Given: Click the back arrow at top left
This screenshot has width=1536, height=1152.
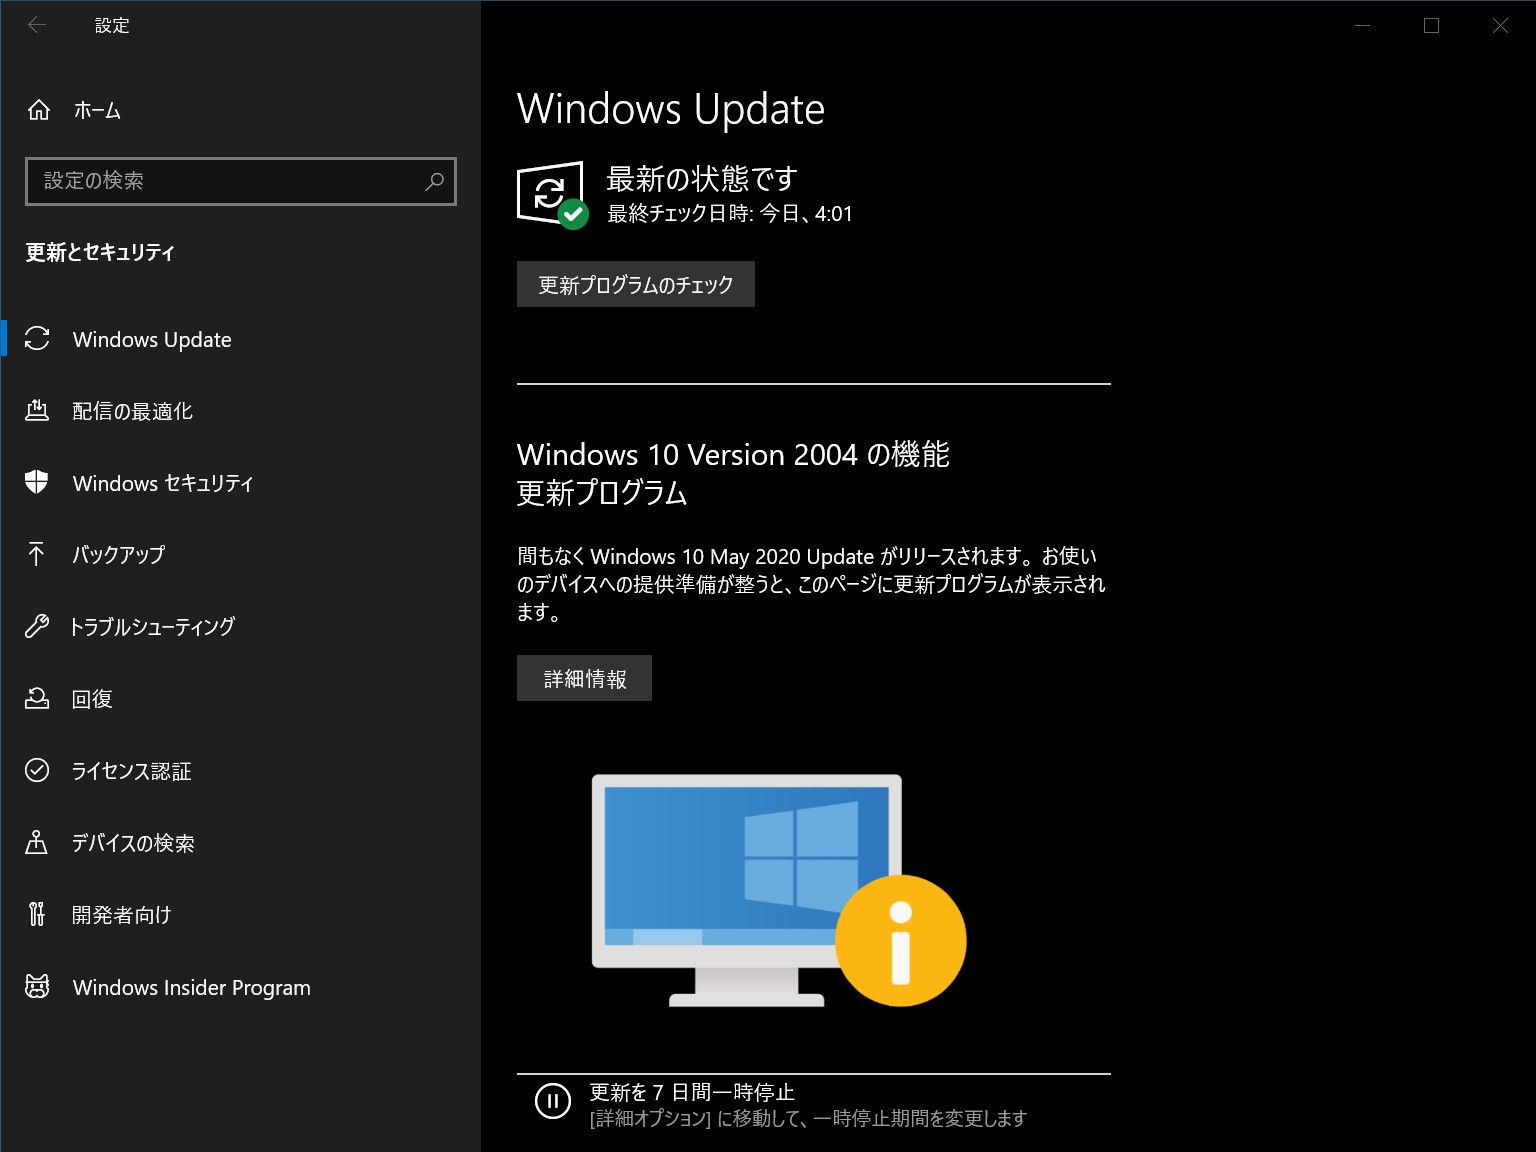Looking at the screenshot, I should (37, 25).
